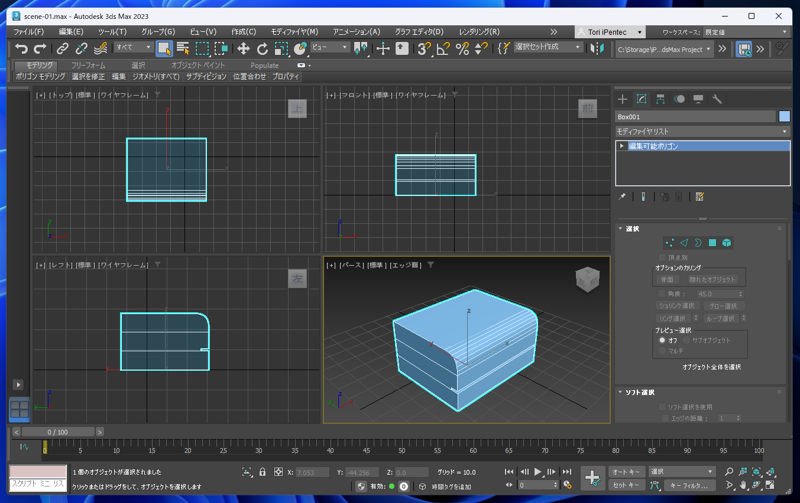The width and height of the screenshot is (800, 503).
Task: Open the reference coordinate system ビュー dropdown
Action: click(x=330, y=47)
